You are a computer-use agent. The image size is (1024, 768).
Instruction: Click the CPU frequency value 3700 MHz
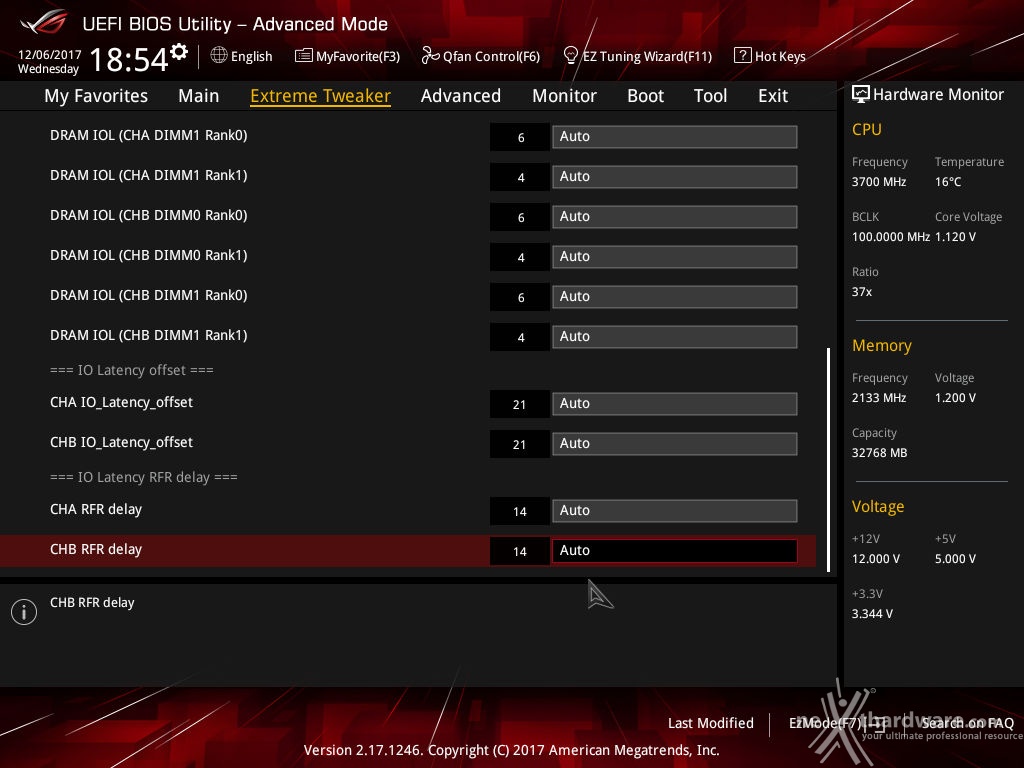[x=879, y=182]
